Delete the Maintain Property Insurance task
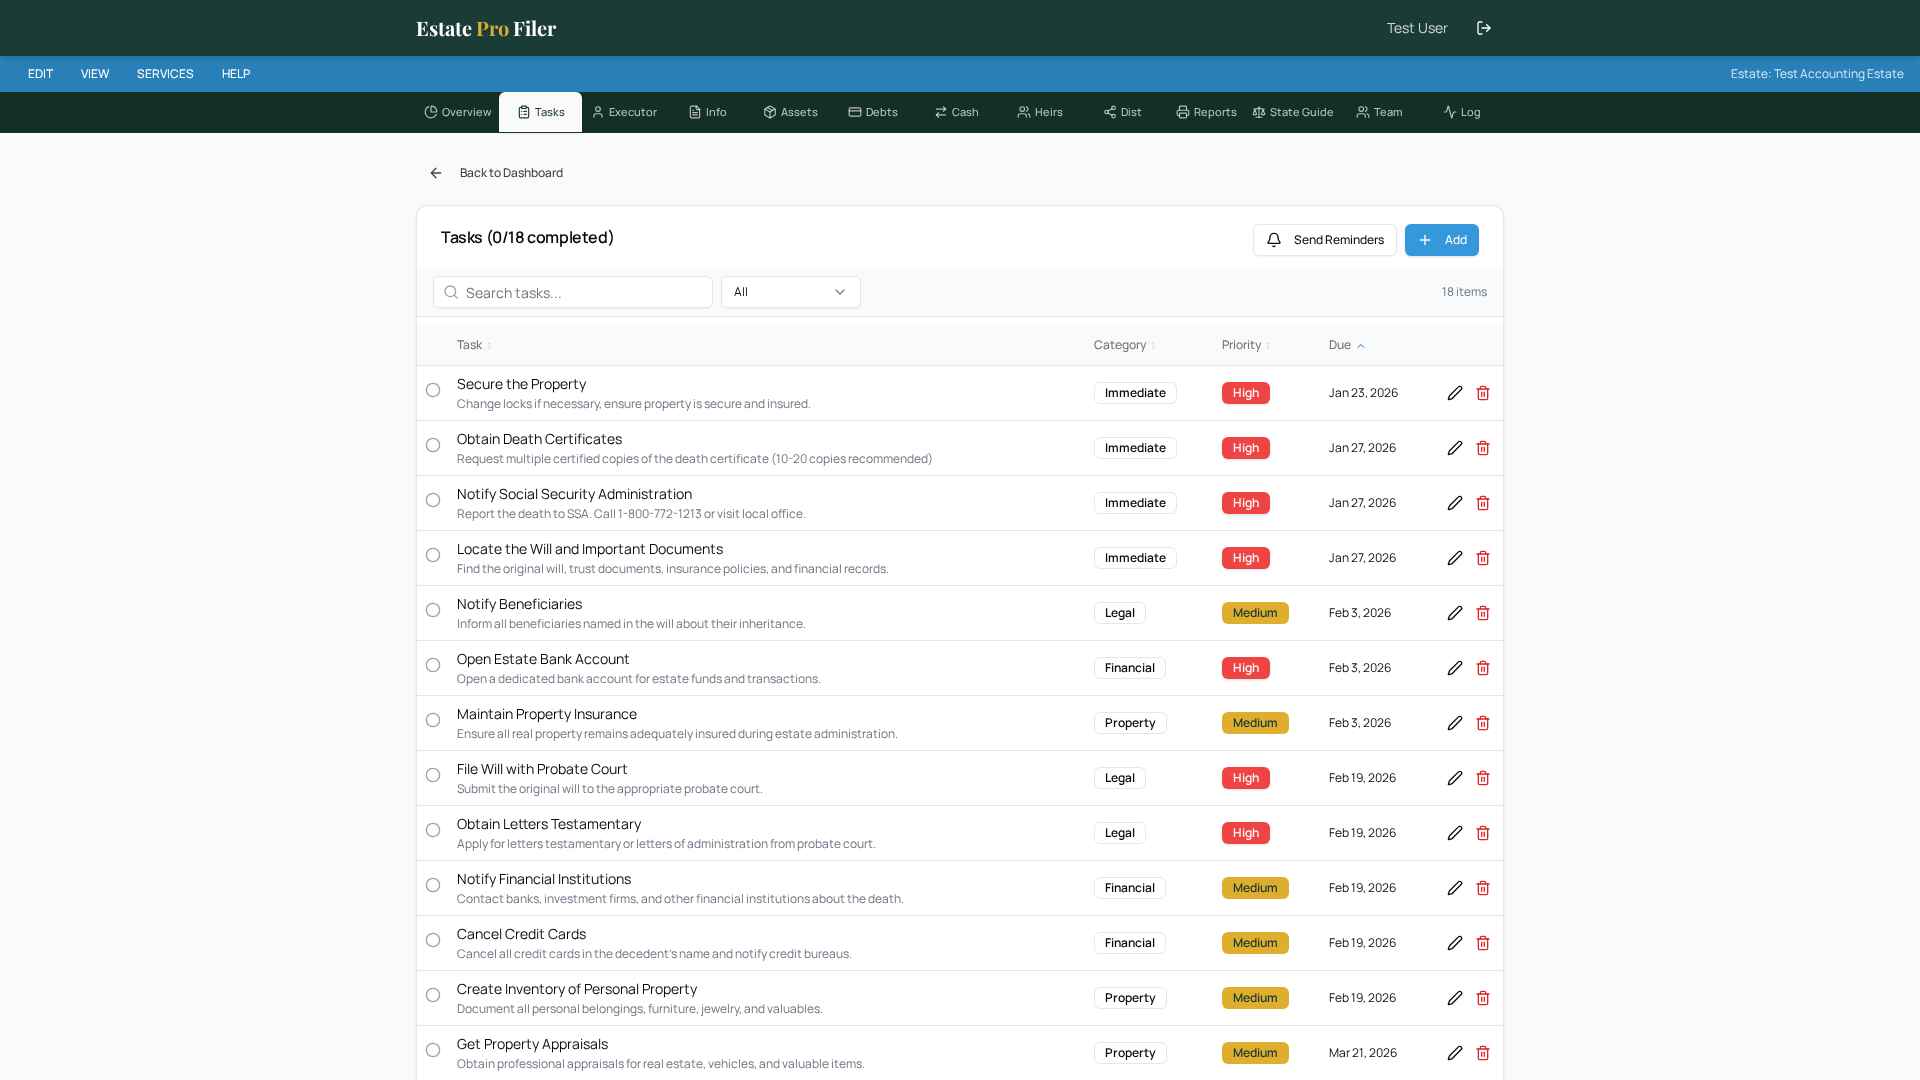Screen dimensions: 1920x1080 pos(1483,723)
